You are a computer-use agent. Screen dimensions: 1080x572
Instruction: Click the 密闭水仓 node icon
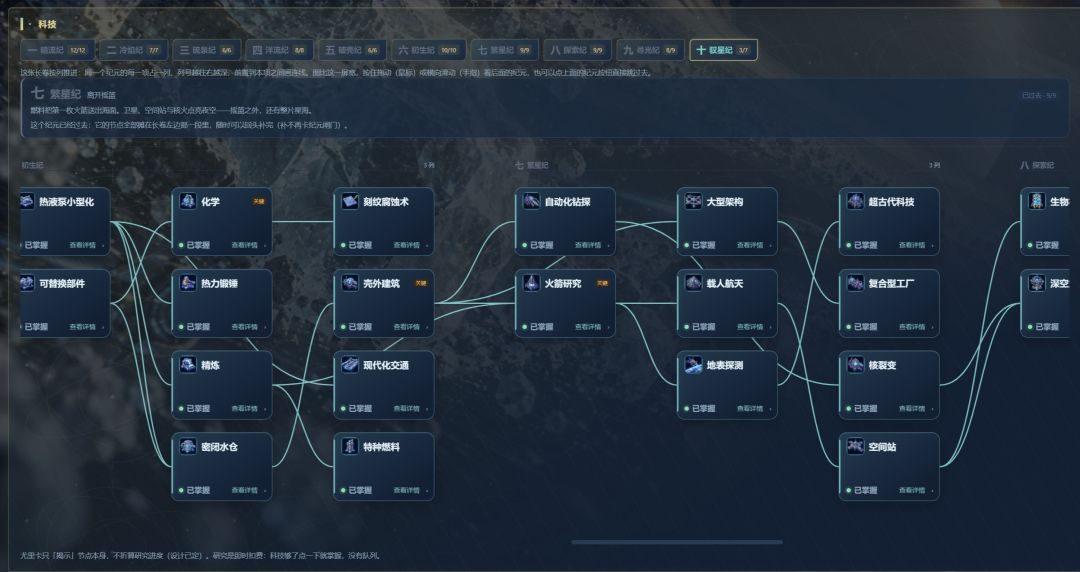tap(188, 446)
